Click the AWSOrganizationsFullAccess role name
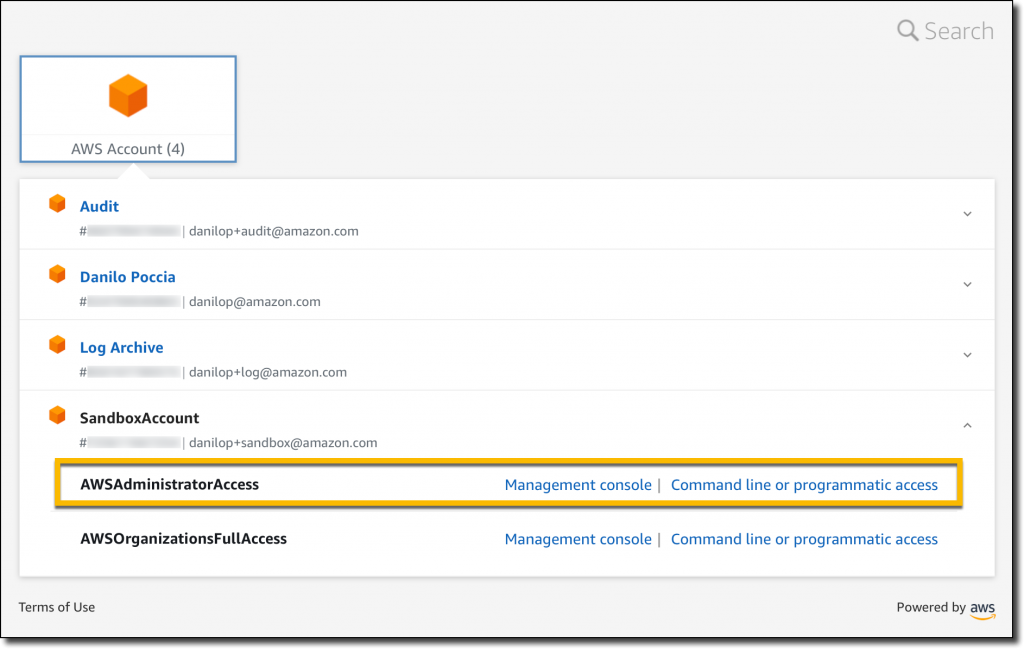Viewport: 1024px width, 649px height. [x=184, y=539]
